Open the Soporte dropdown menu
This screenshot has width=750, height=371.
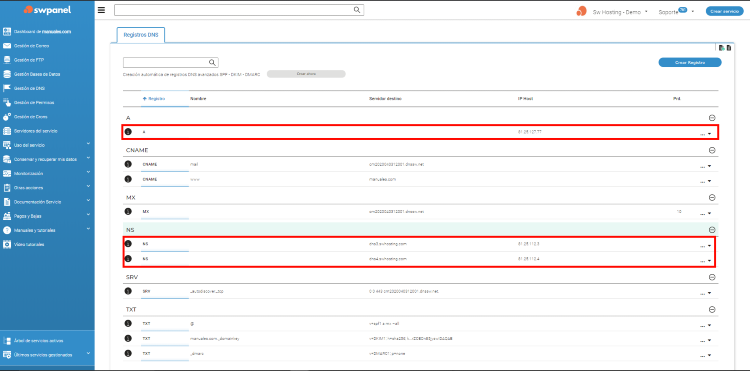pos(676,11)
